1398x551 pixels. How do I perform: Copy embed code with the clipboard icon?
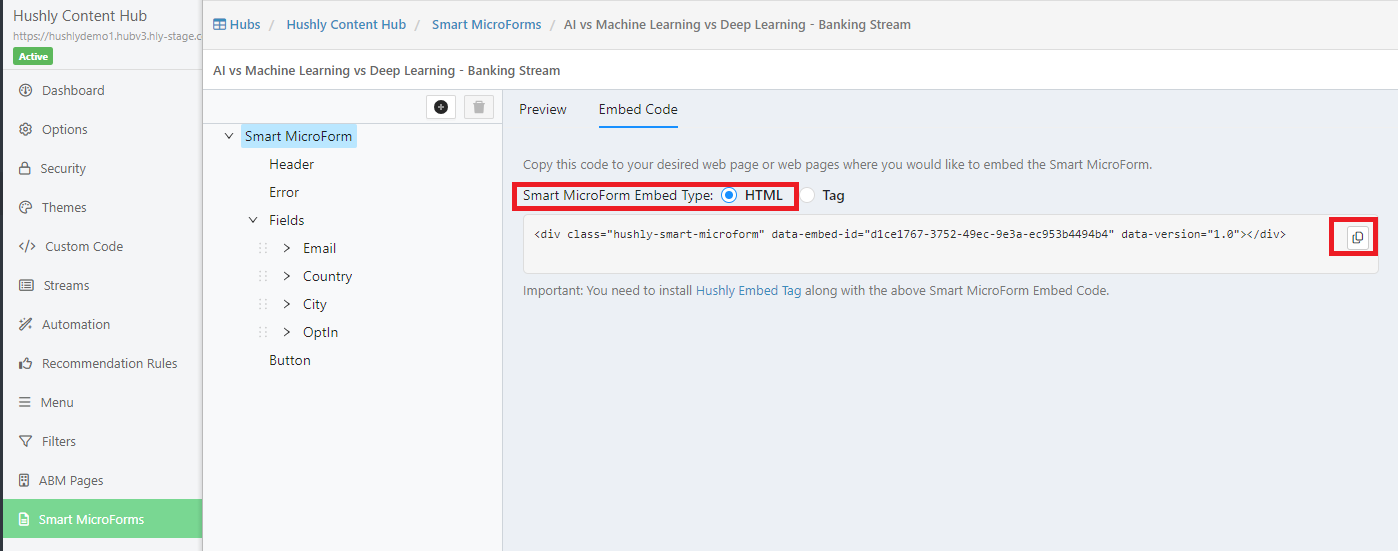[1357, 237]
